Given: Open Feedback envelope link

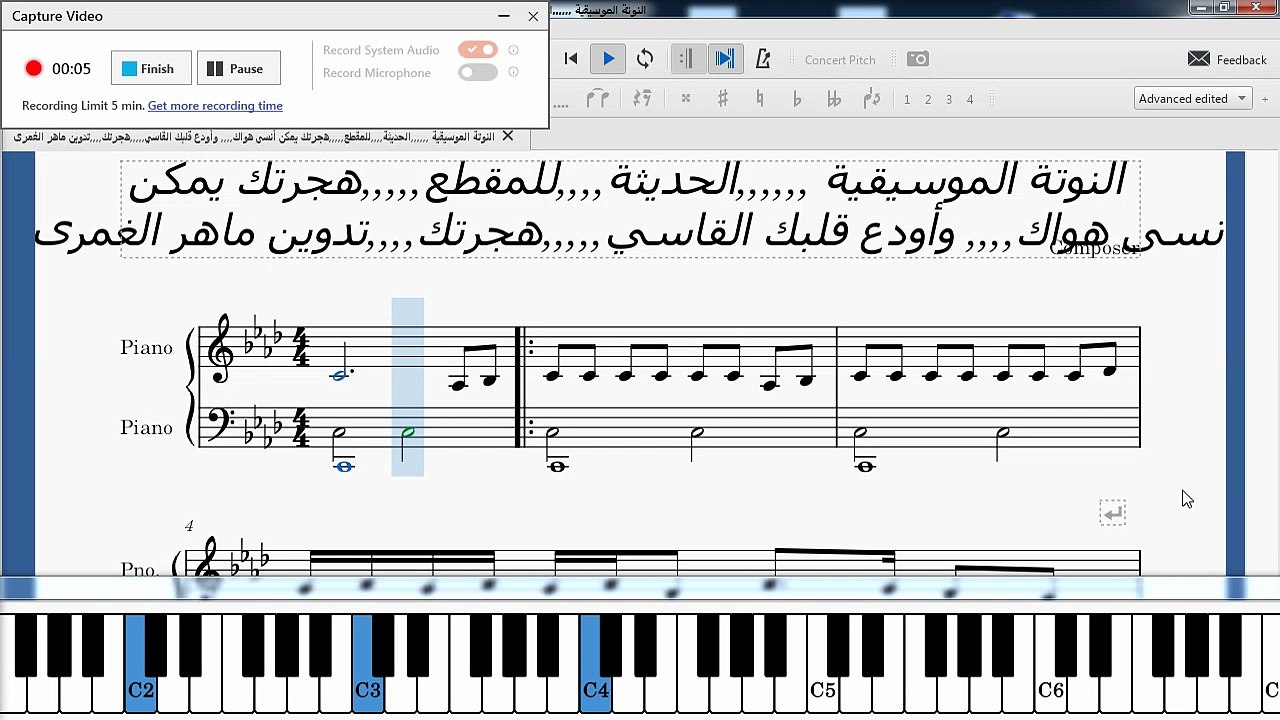Looking at the screenshot, I should pos(1227,60).
